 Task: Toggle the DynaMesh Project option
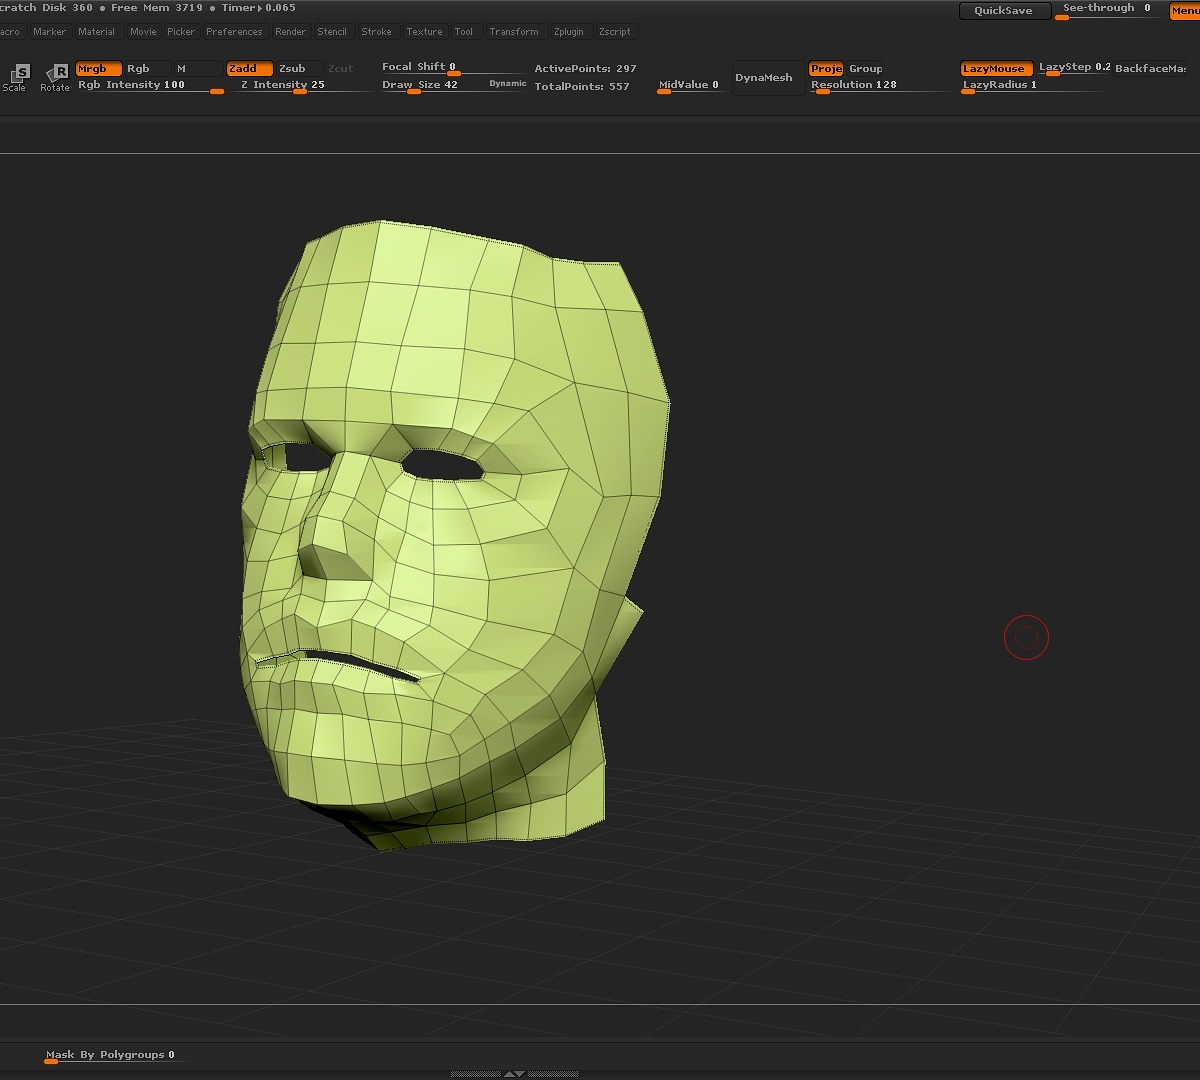[826, 69]
